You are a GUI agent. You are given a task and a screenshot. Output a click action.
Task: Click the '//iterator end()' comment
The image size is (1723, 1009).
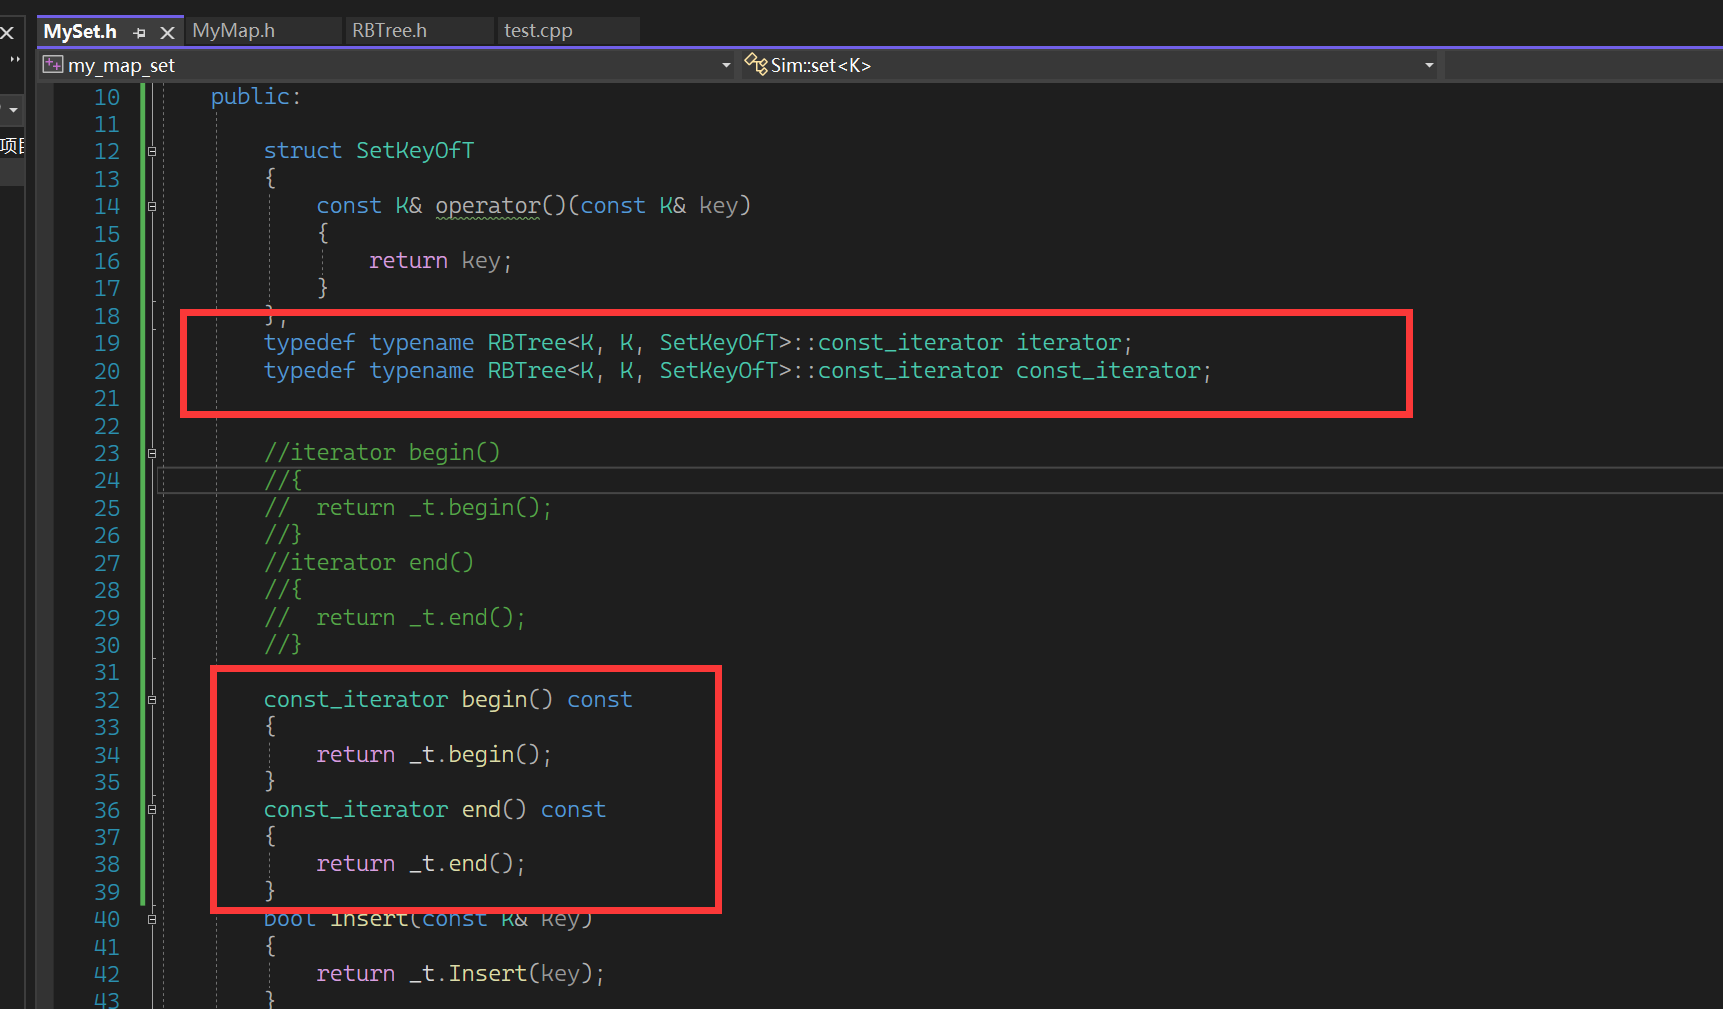tap(369, 562)
